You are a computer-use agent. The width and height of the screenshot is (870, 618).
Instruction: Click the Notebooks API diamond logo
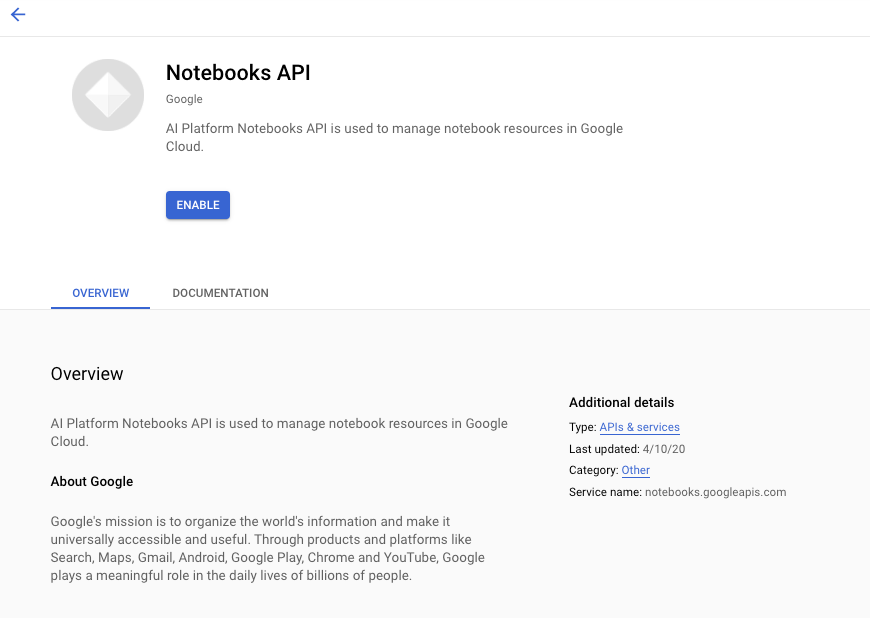coord(108,95)
